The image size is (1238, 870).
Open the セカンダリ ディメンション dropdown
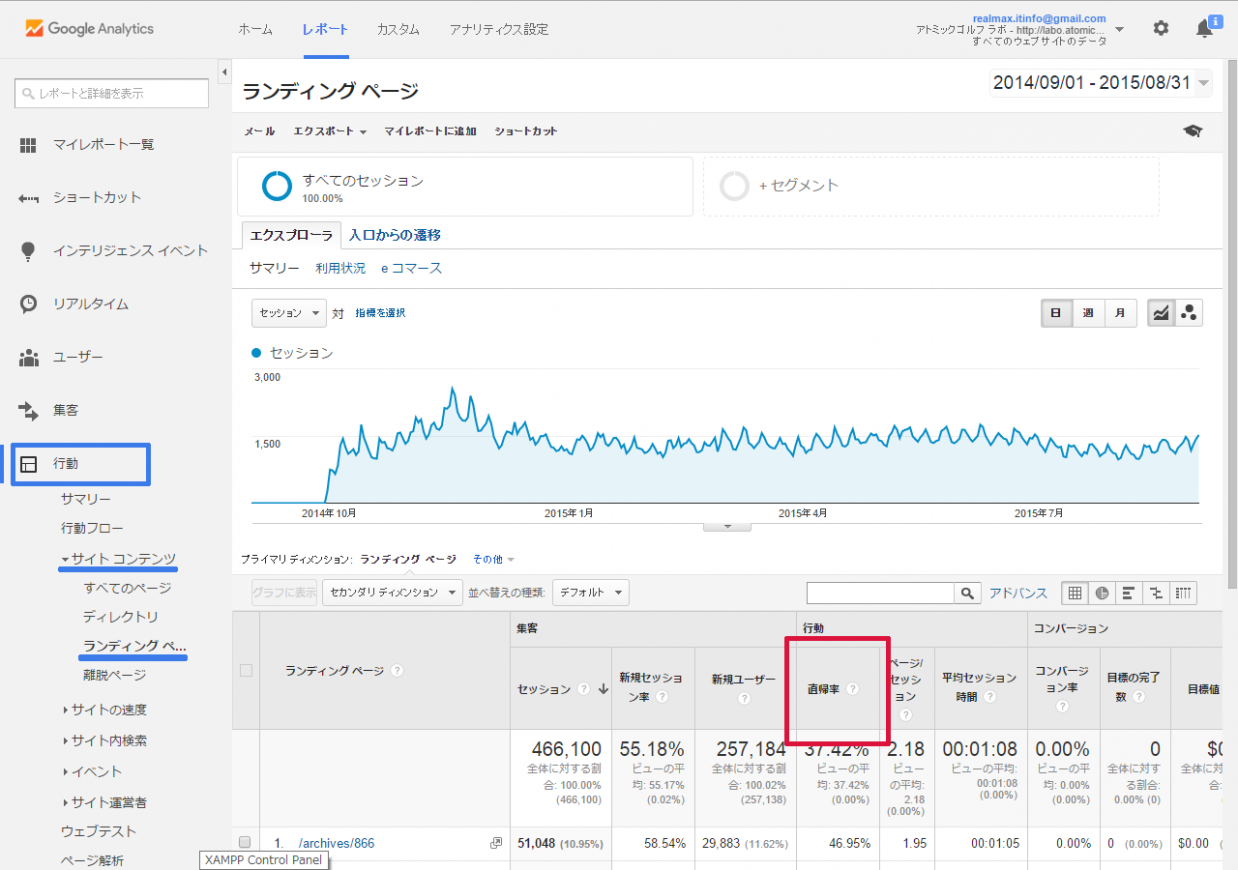pyautogui.click(x=393, y=592)
